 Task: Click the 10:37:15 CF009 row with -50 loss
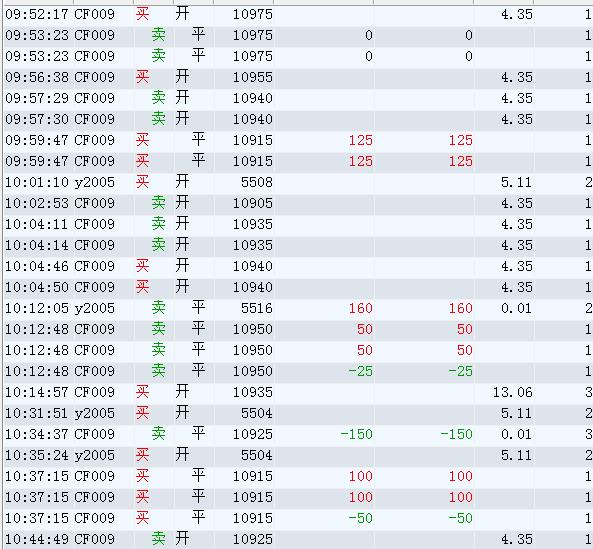coord(298,518)
